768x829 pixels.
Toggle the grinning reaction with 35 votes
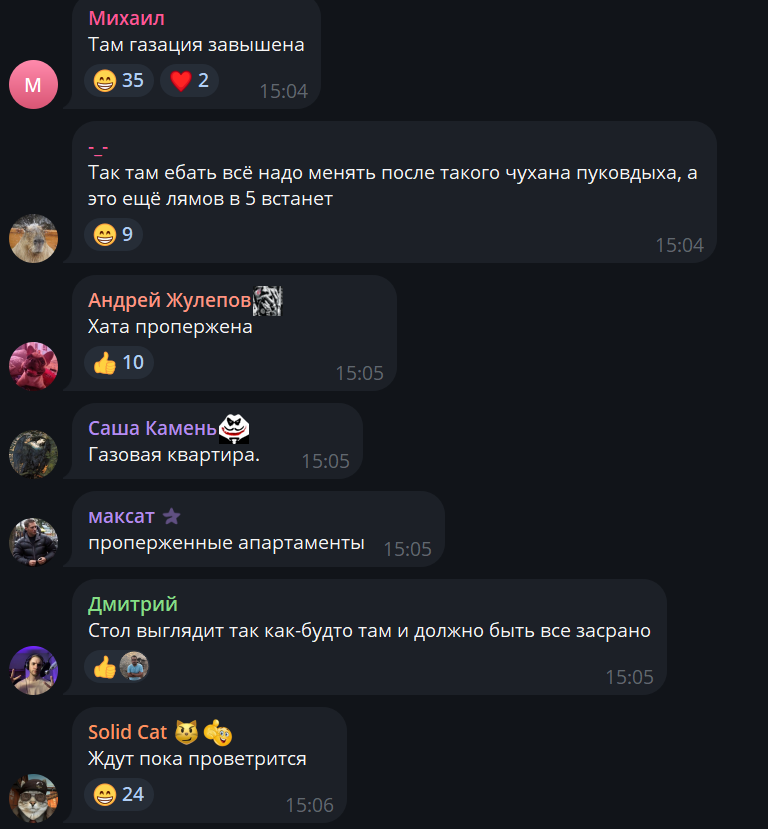tap(119, 81)
